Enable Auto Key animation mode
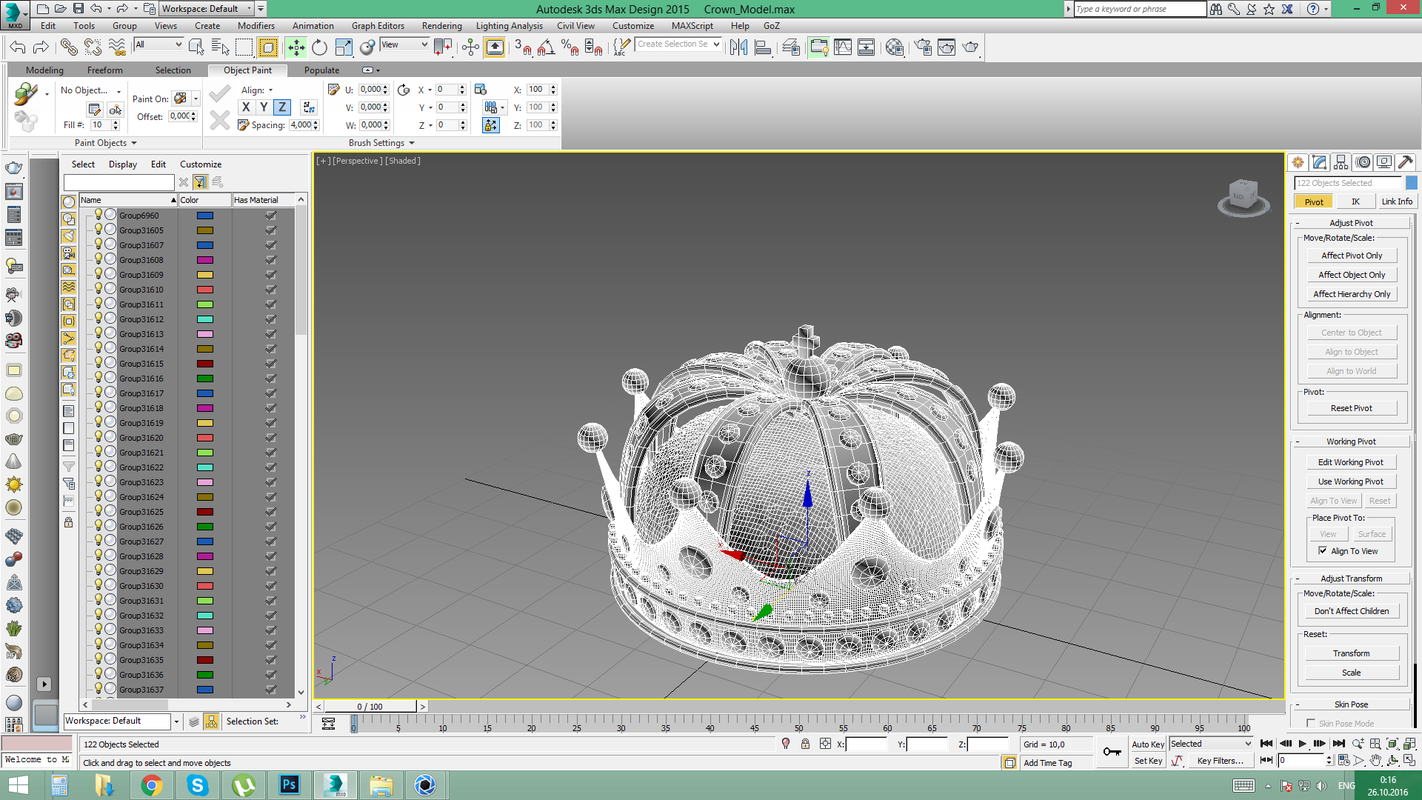1422x800 pixels. click(x=1147, y=744)
